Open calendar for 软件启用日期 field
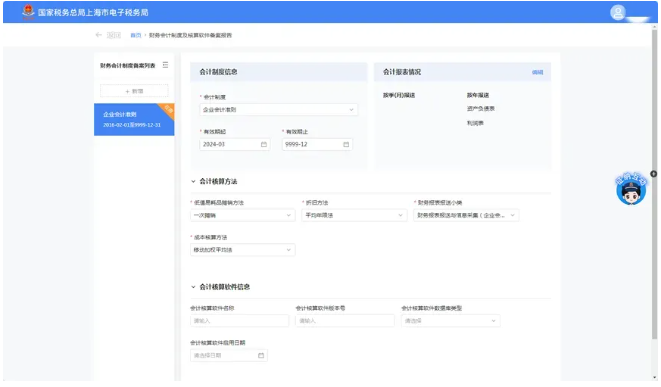 [261, 356]
